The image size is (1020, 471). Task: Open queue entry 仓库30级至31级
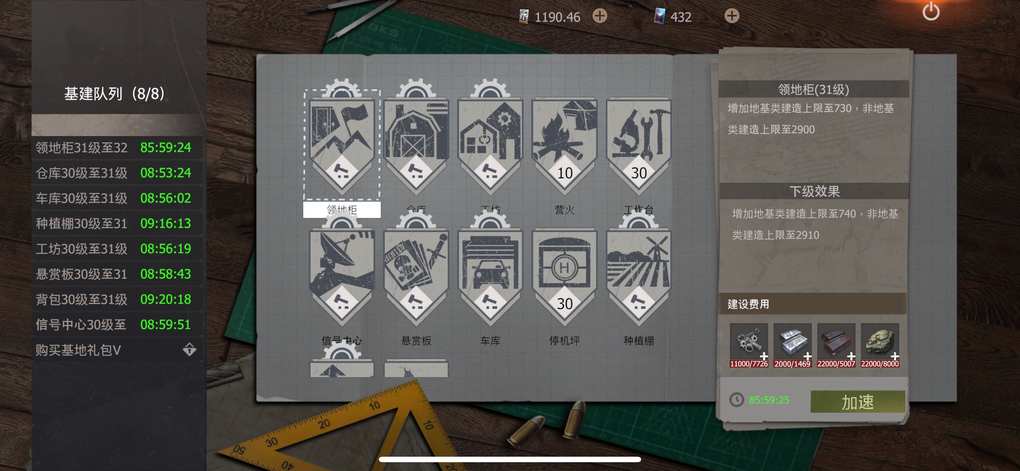tap(114, 173)
